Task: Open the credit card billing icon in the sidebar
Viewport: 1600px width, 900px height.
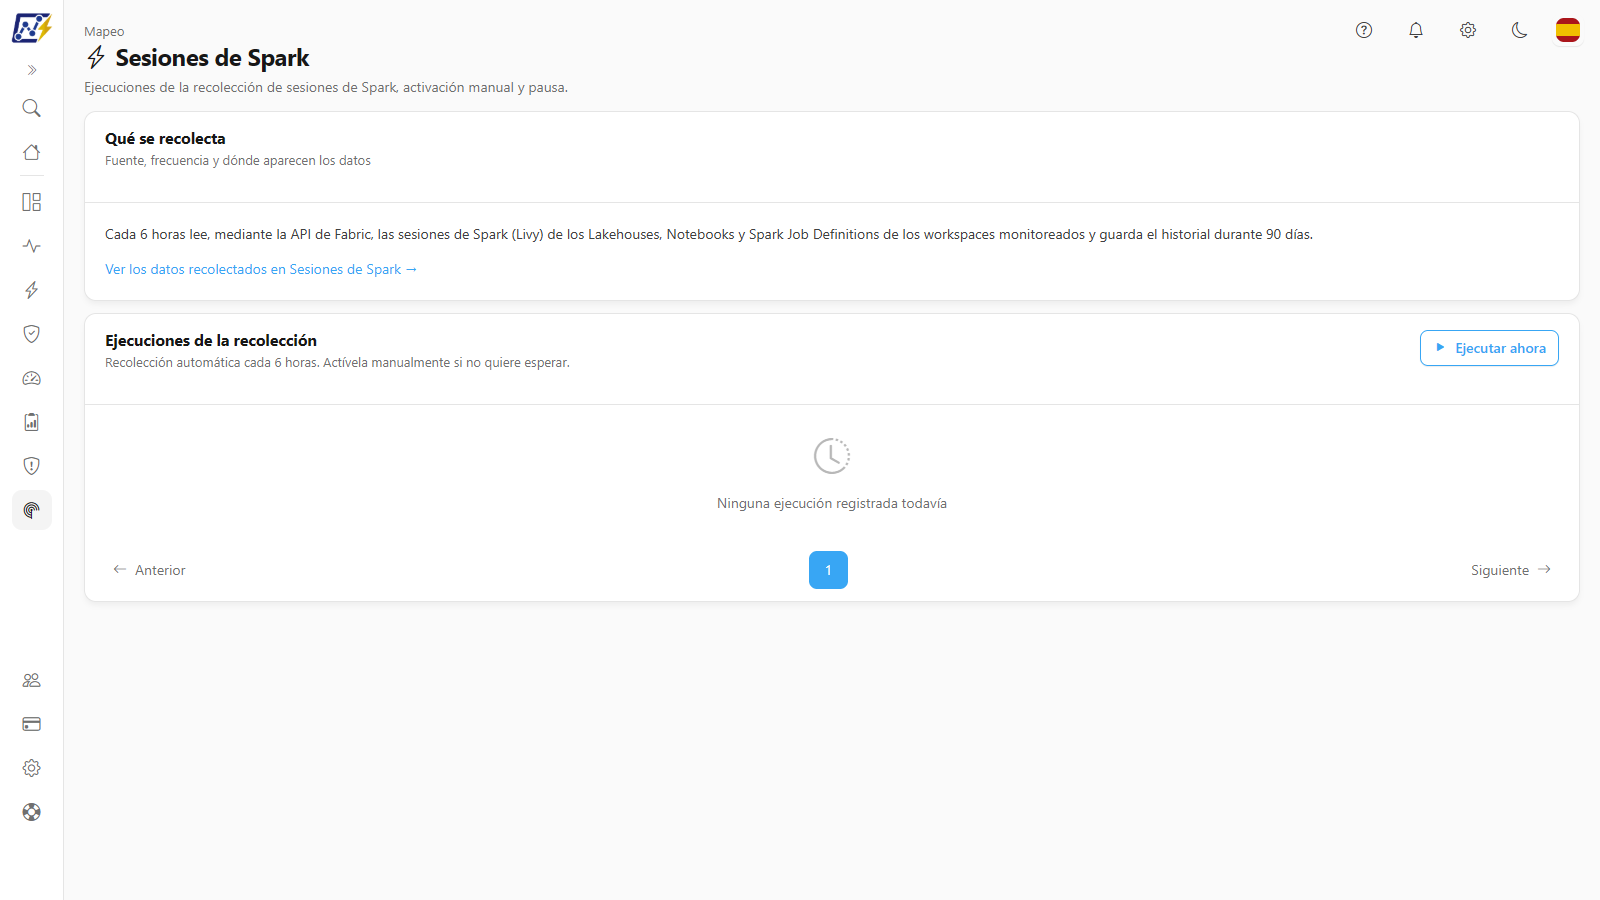Action: point(32,724)
